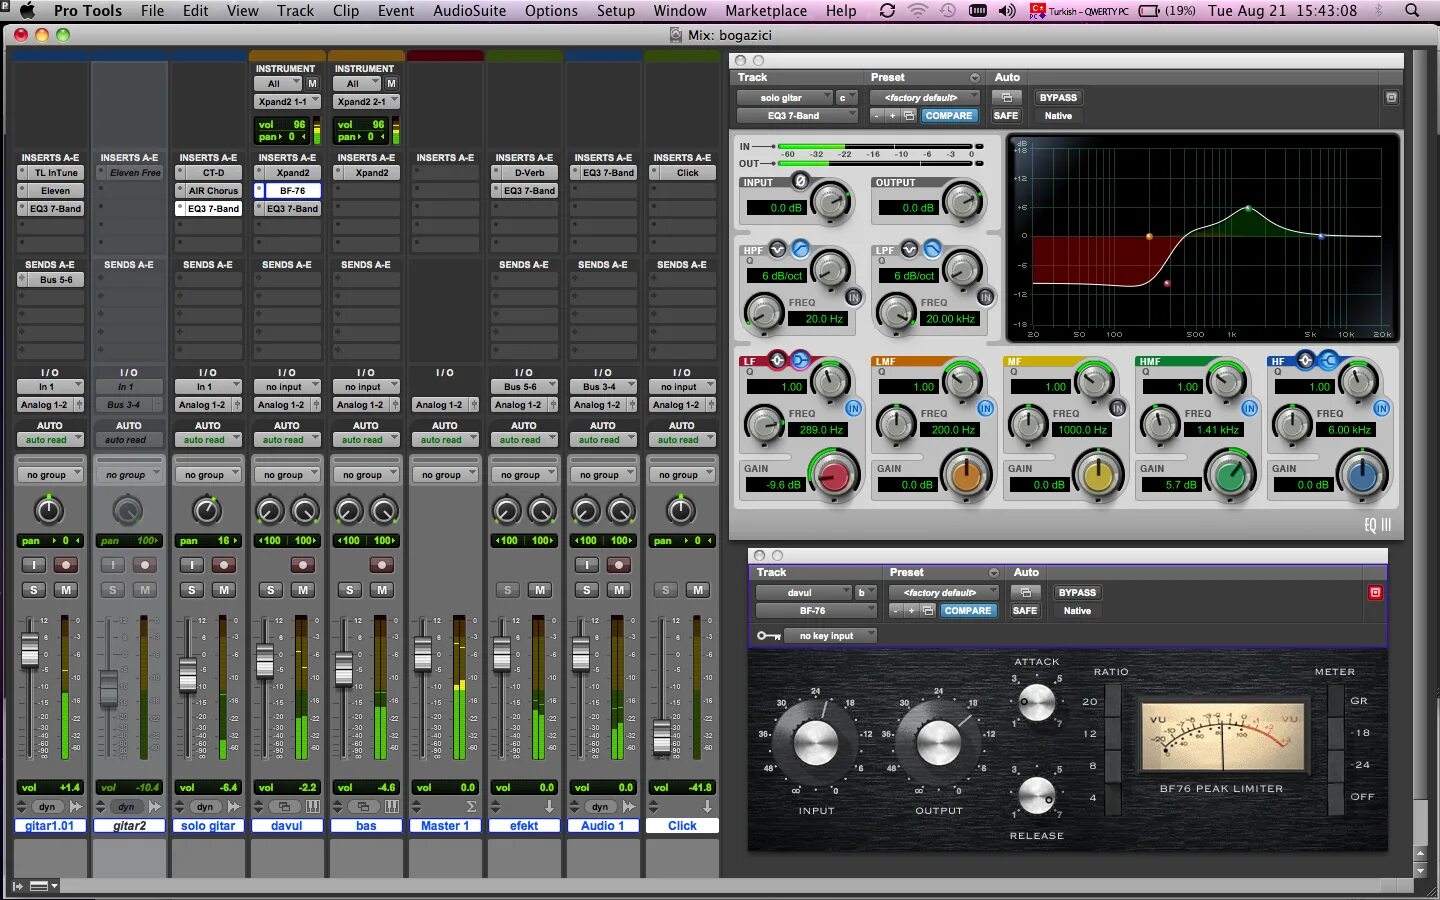Click the record-enable icon on the davul track
The width and height of the screenshot is (1440, 900).
(x=302, y=565)
